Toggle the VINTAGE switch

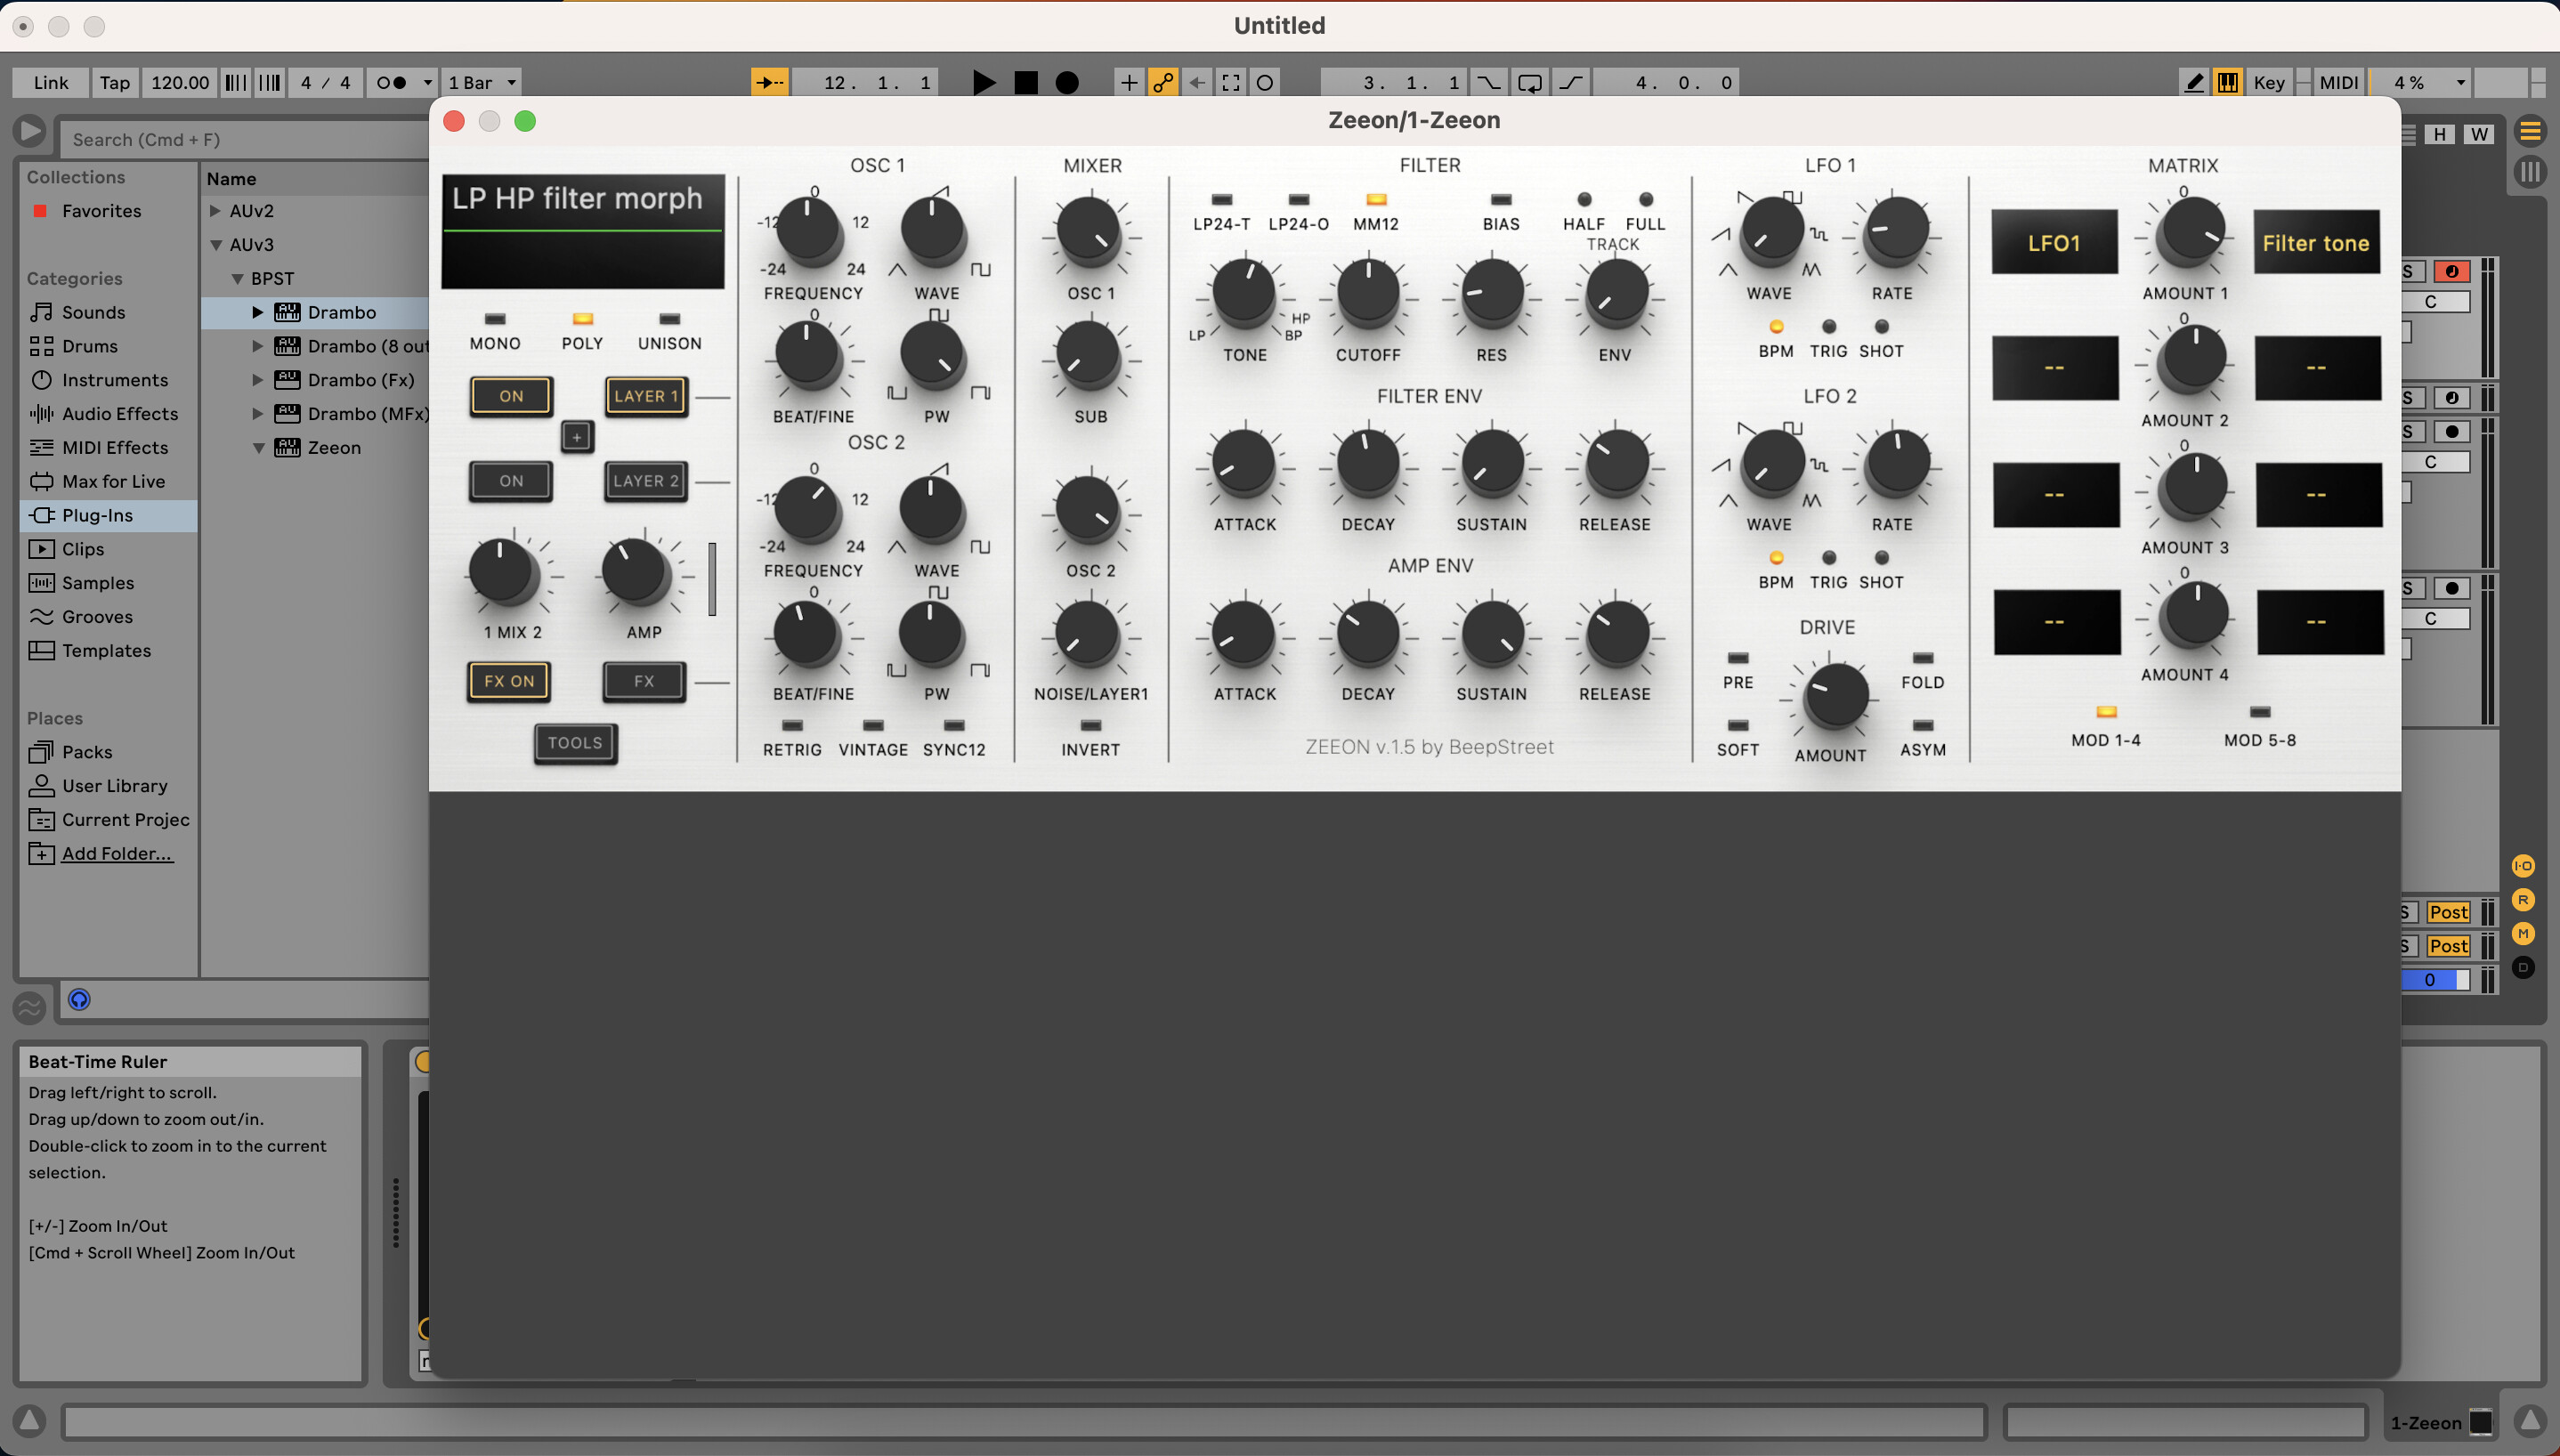tap(873, 726)
